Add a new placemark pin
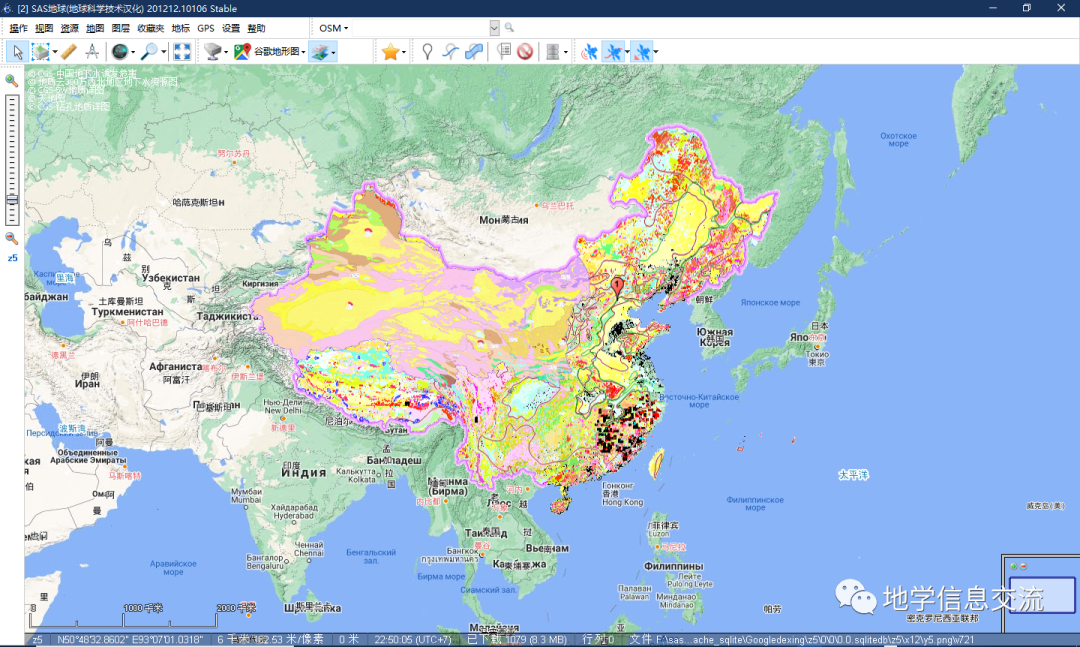Screen dimensions: 1080x647 (427, 52)
